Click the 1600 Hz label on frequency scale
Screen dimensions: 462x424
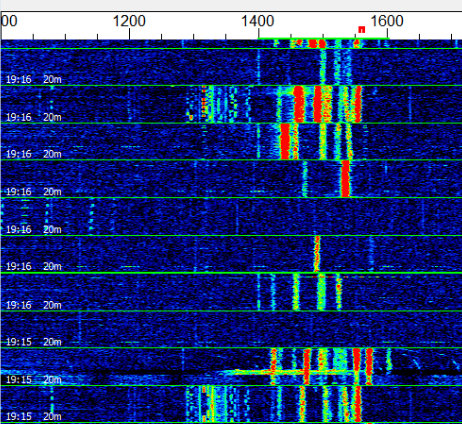[x=387, y=22]
